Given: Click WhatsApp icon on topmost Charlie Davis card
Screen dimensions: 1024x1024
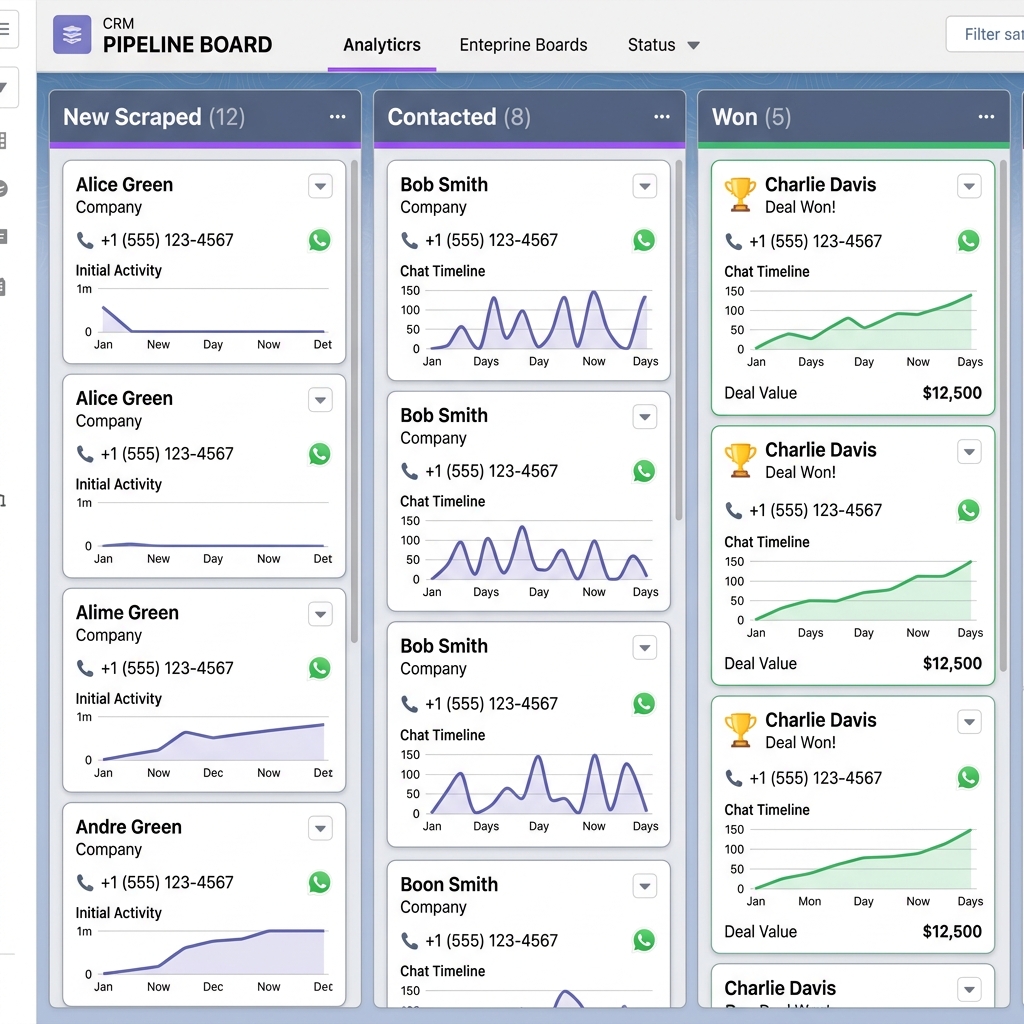Looking at the screenshot, I should tap(968, 241).
